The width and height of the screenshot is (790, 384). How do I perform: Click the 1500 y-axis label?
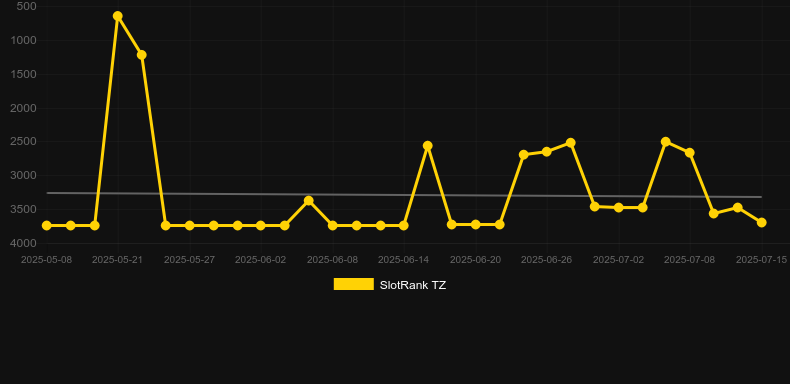click(24, 74)
